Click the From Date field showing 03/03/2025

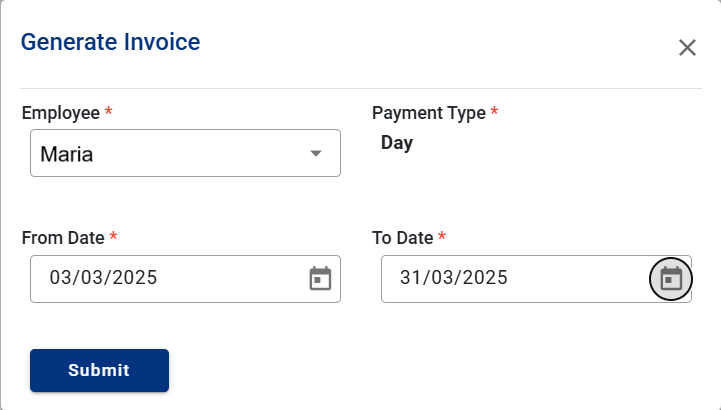coord(185,279)
